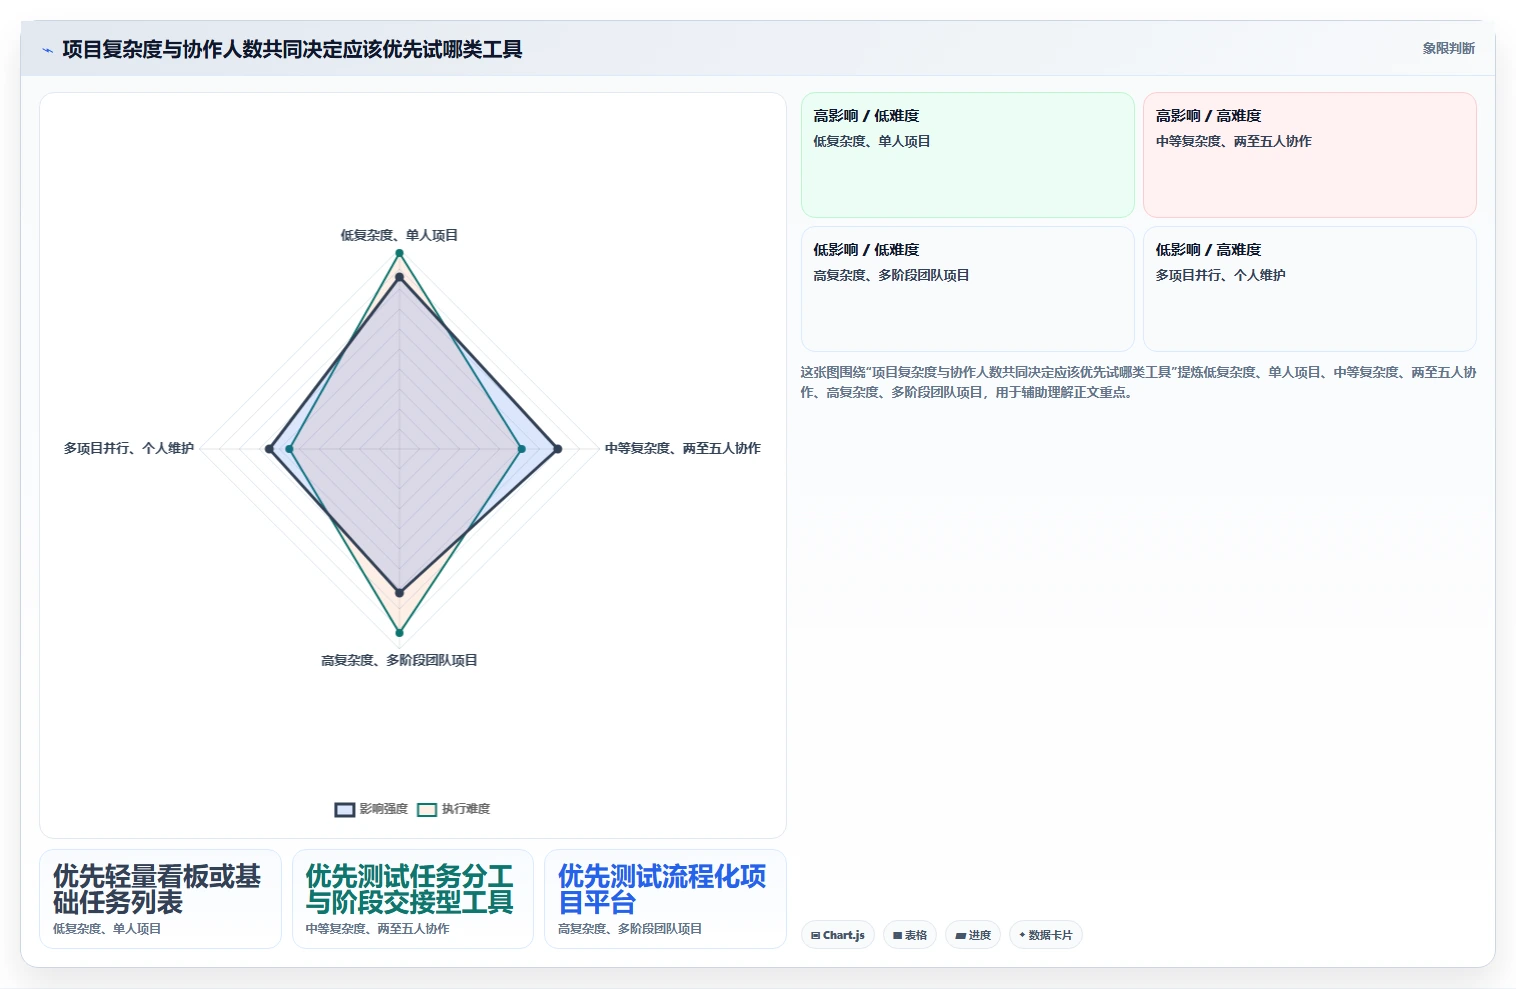This screenshot has height=989, width=1516.
Task: Click the teal data point at radar bottom
Action: 399,633
